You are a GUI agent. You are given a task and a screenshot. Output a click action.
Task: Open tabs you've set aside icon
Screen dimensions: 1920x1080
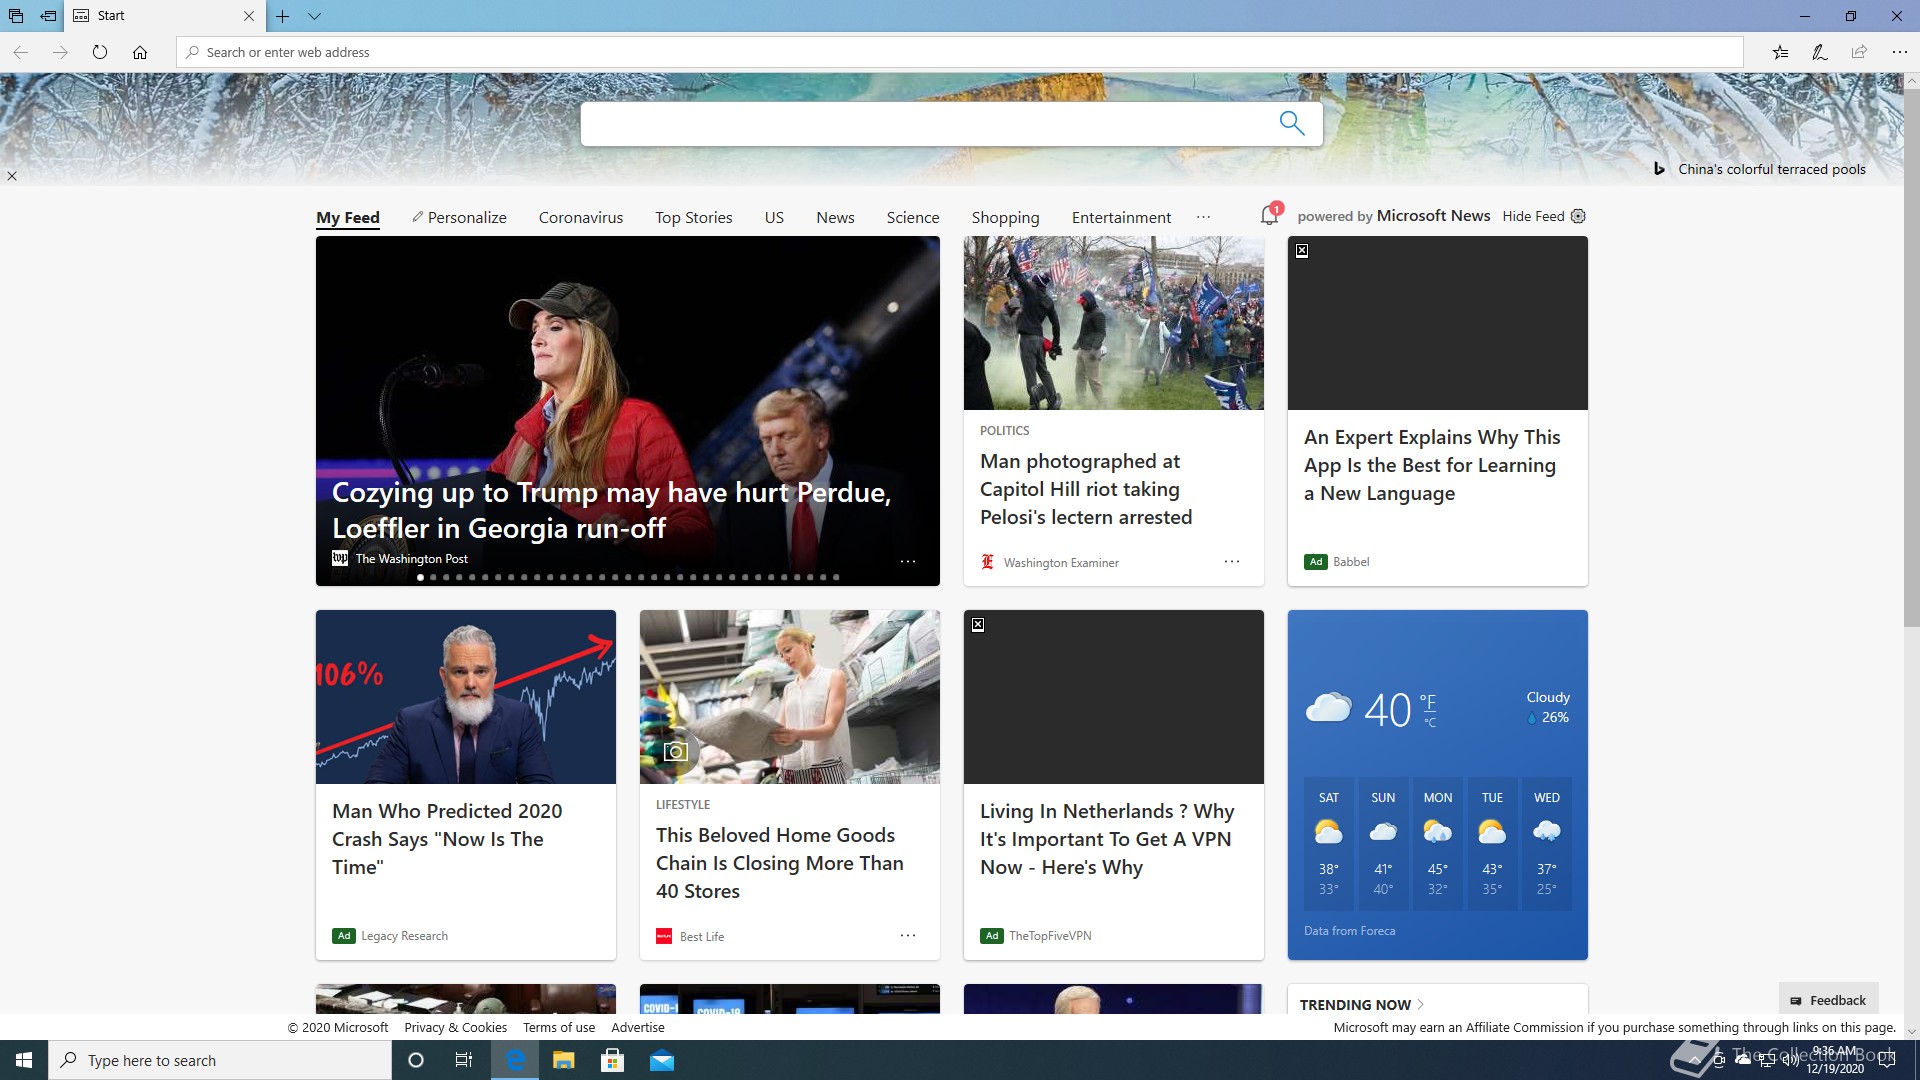16,16
